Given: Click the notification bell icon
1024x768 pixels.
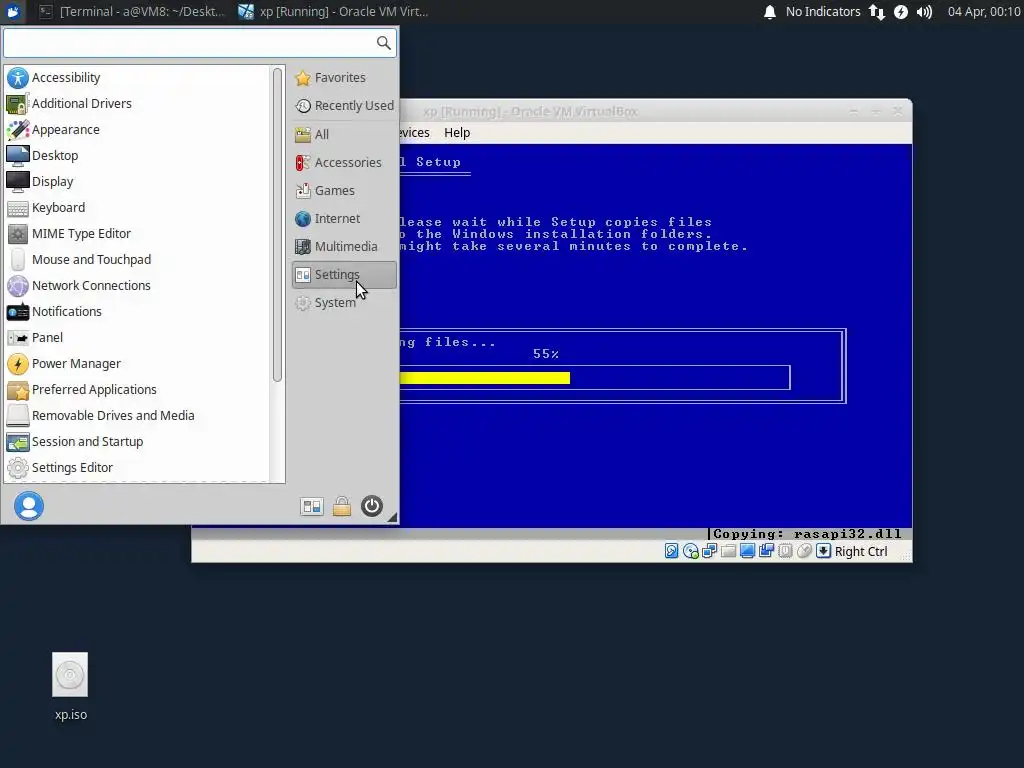Looking at the screenshot, I should 770,12.
